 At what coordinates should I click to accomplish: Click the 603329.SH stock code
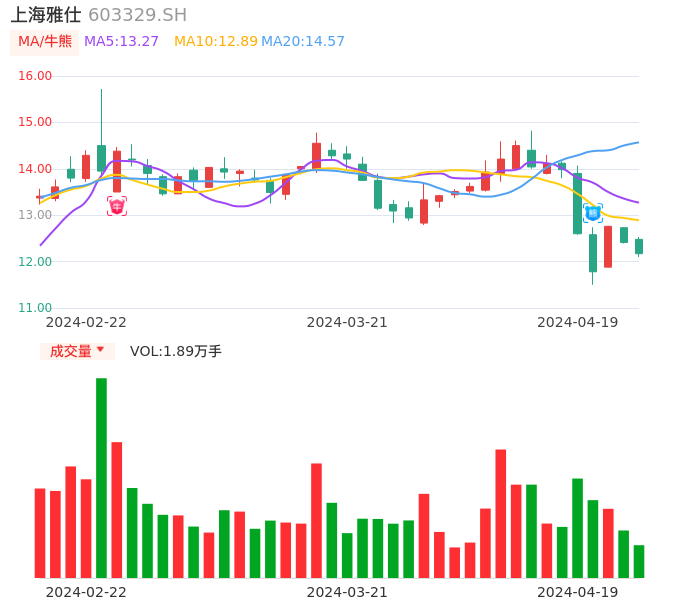[137, 15]
